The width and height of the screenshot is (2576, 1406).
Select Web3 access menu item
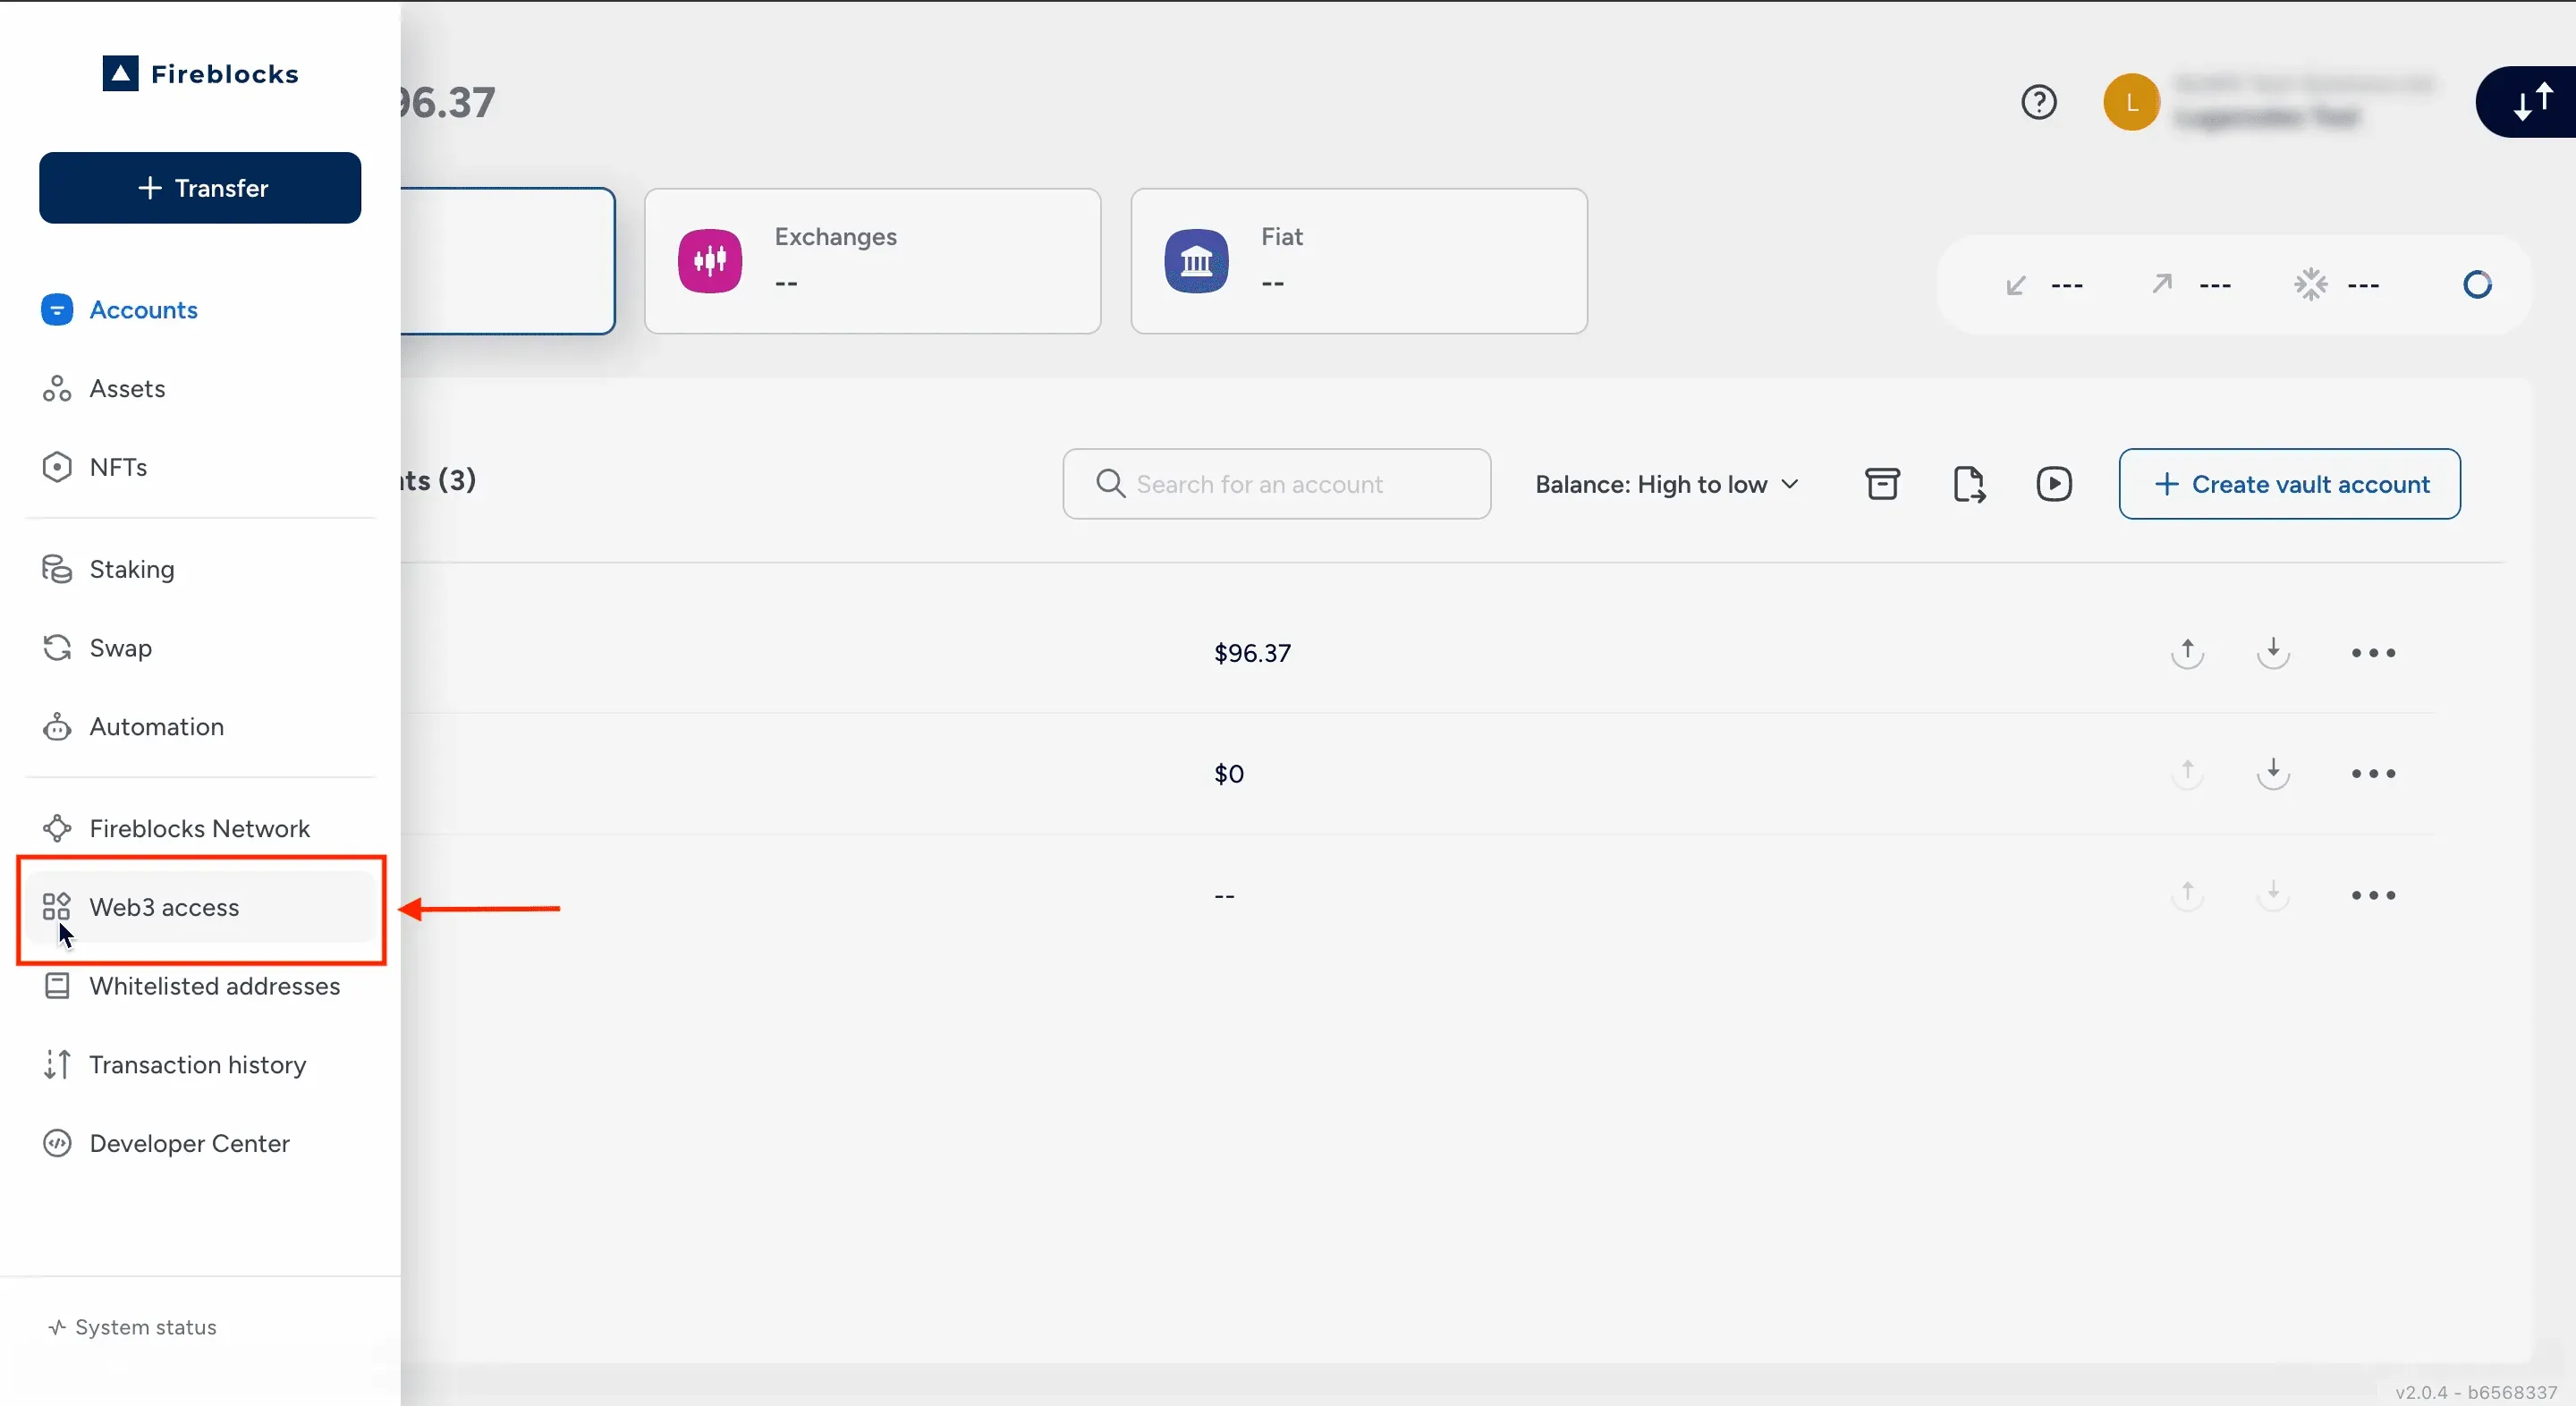(x=200, y=908)
